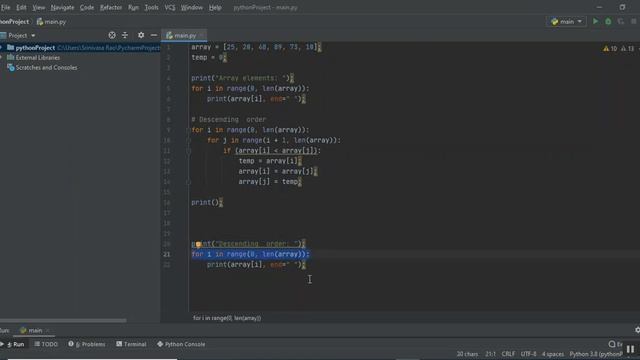Click the '# Descending order' comment line

click(x=229, y=120)
